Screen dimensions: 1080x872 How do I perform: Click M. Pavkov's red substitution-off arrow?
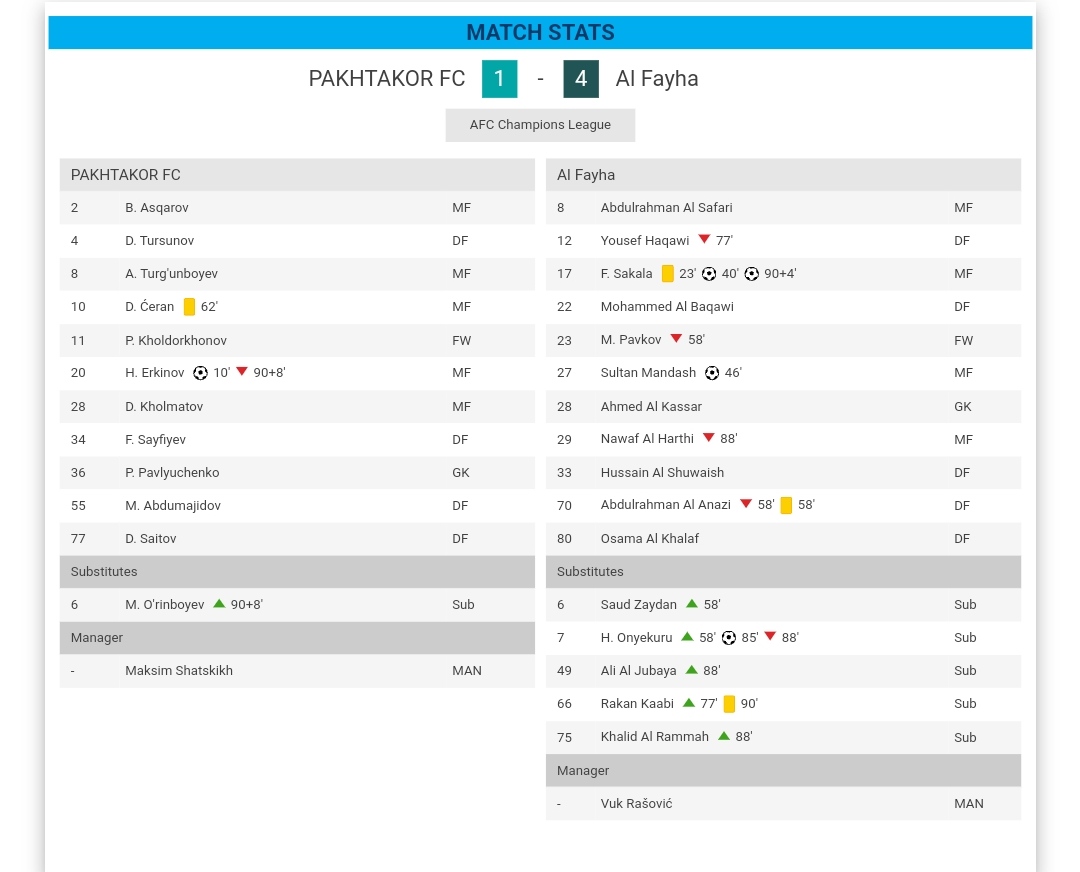click(x=676, y=340)
